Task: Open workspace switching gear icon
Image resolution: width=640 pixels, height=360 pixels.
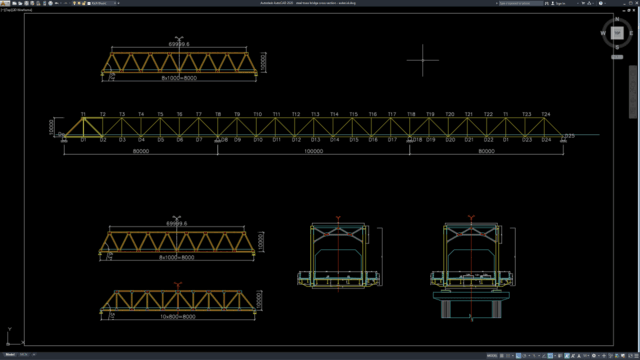Action: (594, 356)
